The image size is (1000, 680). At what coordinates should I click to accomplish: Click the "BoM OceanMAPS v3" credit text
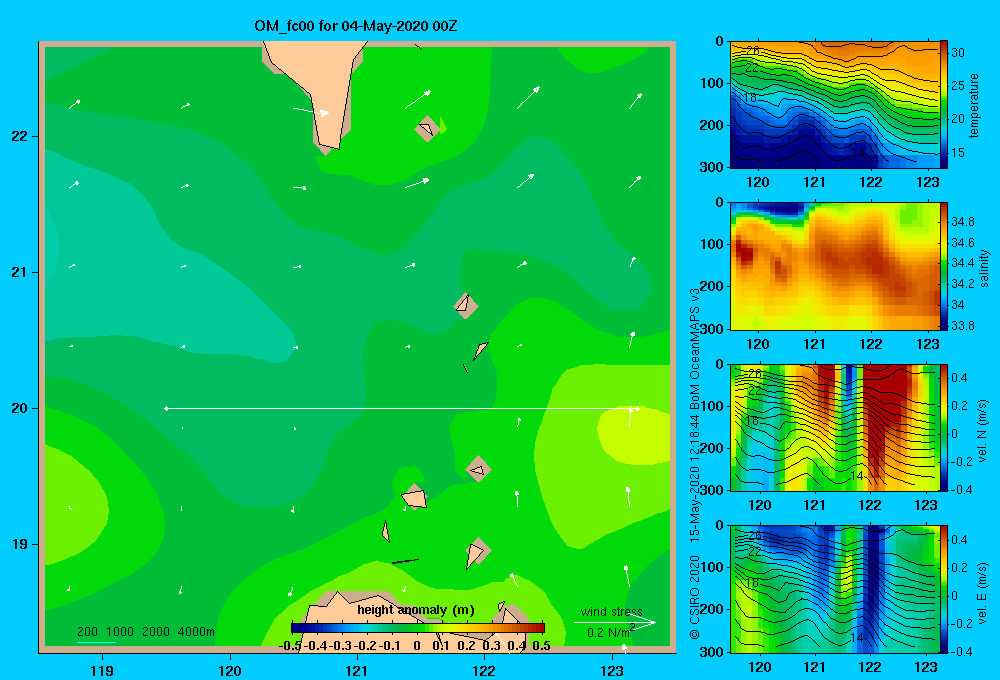tap(695, 348)
